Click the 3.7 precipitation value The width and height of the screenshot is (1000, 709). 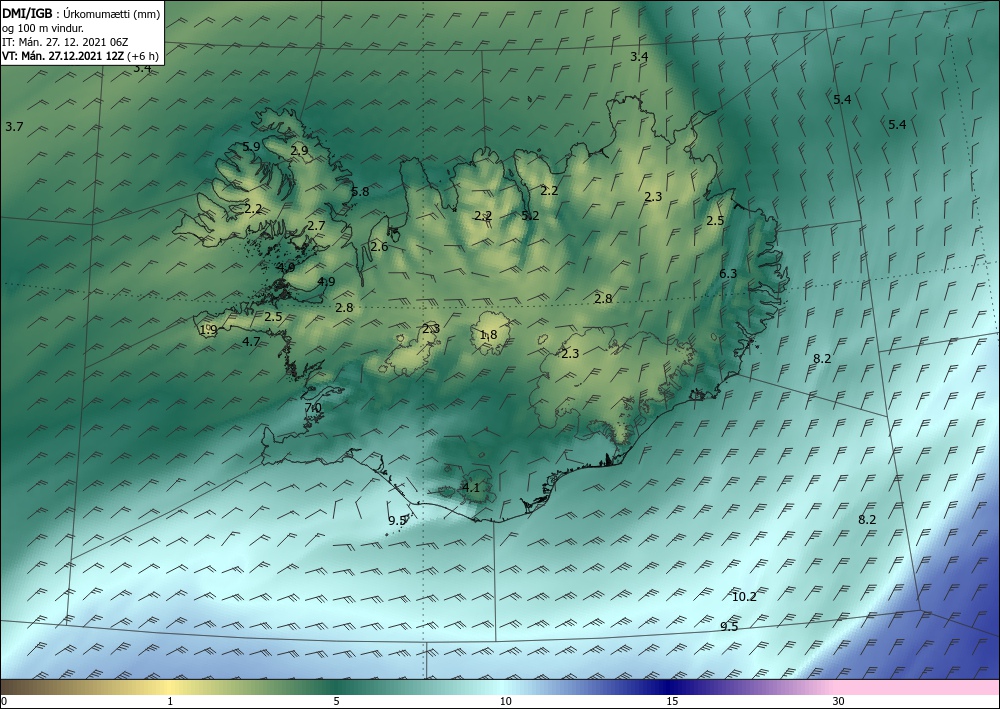click(x=14, y=127)
